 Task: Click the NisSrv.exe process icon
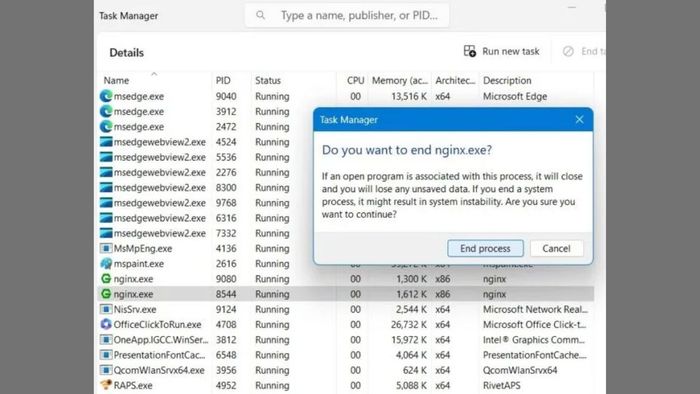coord(106,309)
